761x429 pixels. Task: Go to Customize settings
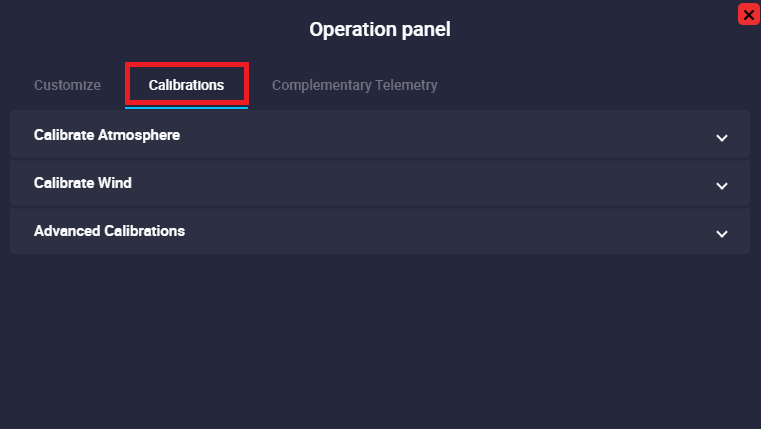tap(67, 85)
